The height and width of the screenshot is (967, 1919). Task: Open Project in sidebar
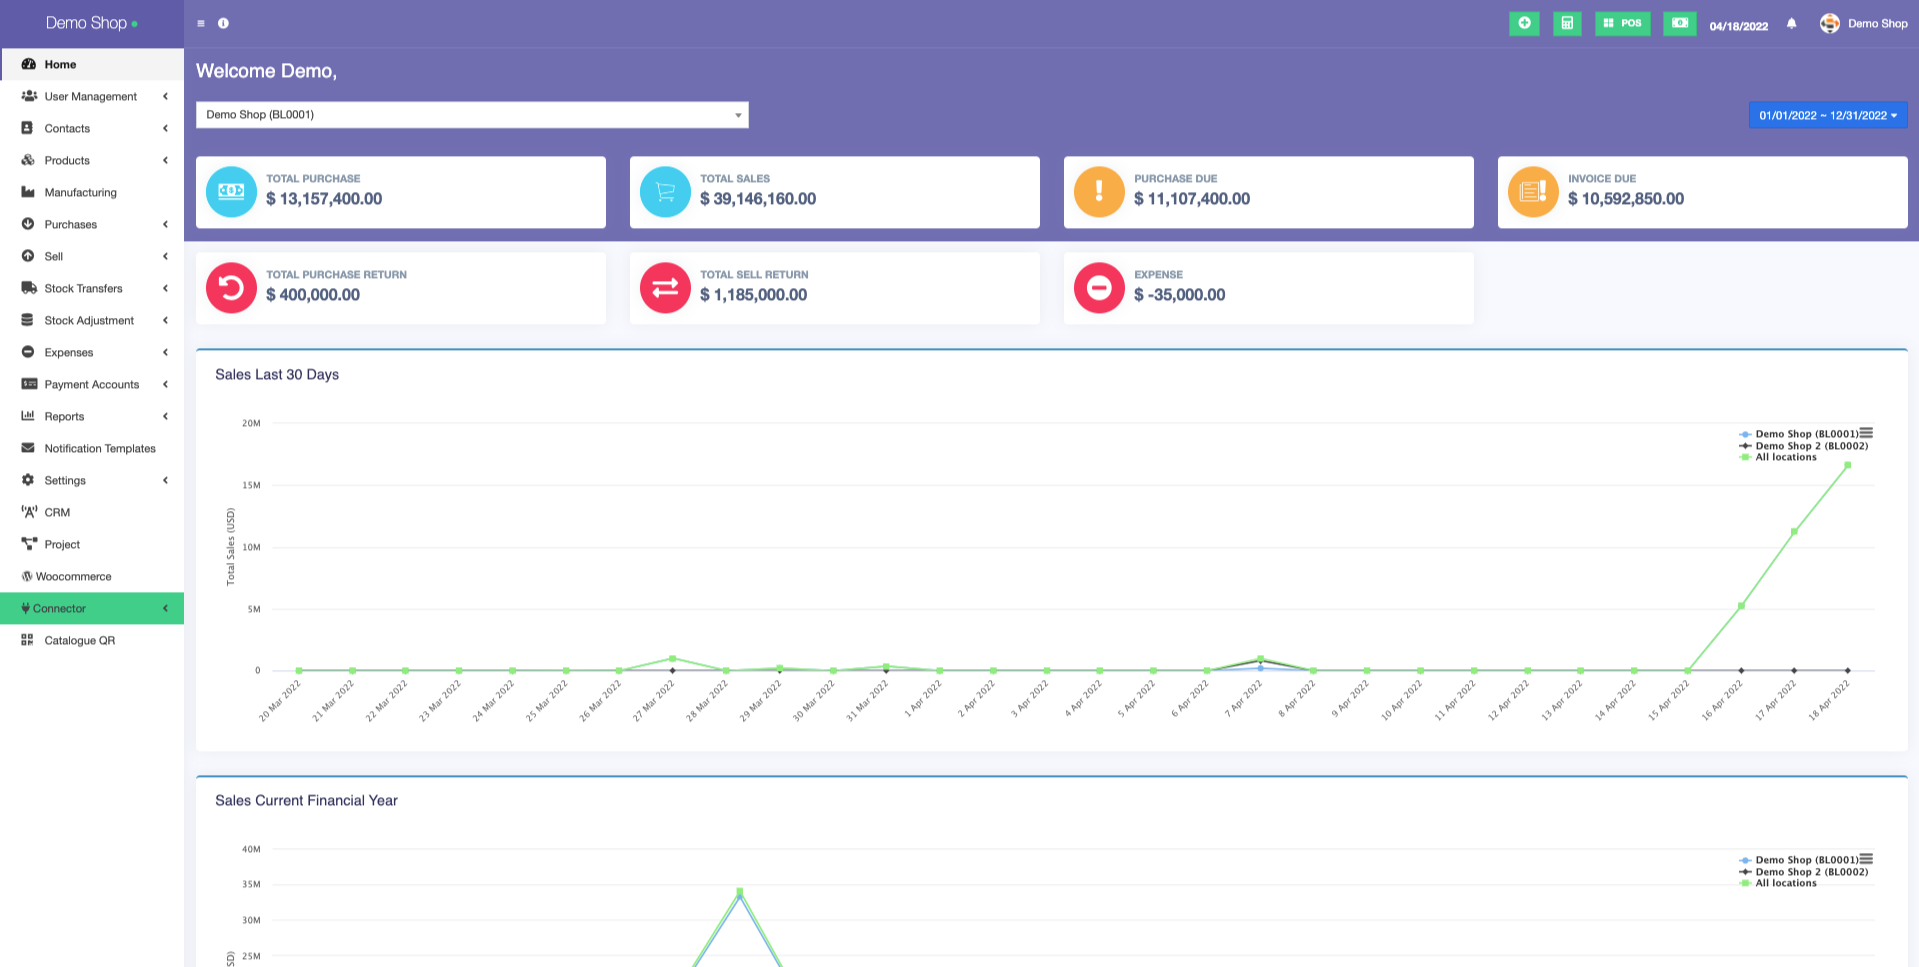(x=92, y=544)
